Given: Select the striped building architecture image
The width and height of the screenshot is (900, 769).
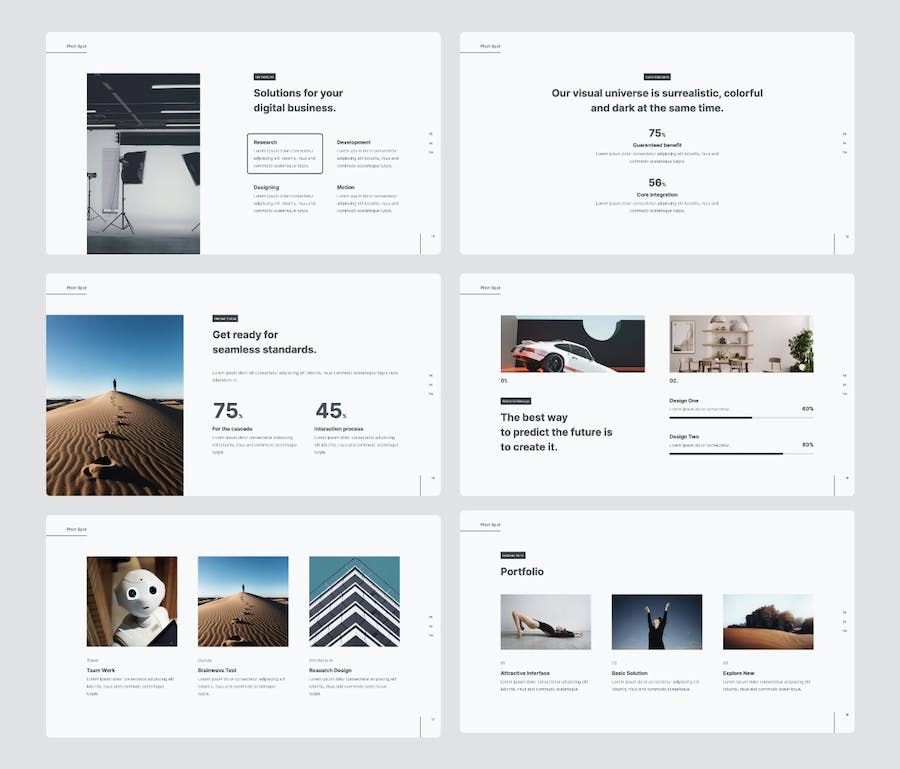Looking at the screenshot, I should [x=354, y=601].
